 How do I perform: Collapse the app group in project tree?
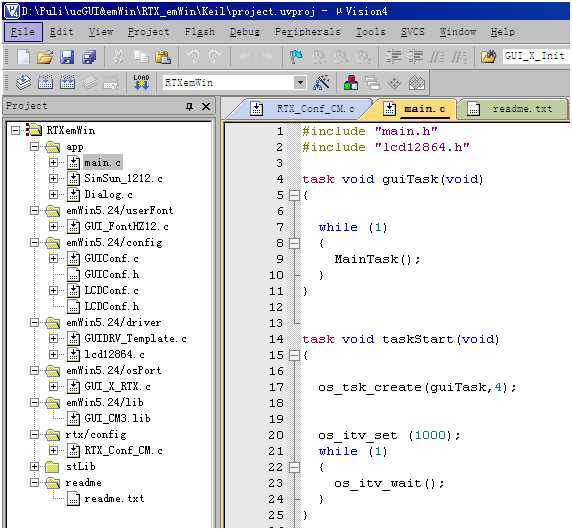click(x=34, y=147)
